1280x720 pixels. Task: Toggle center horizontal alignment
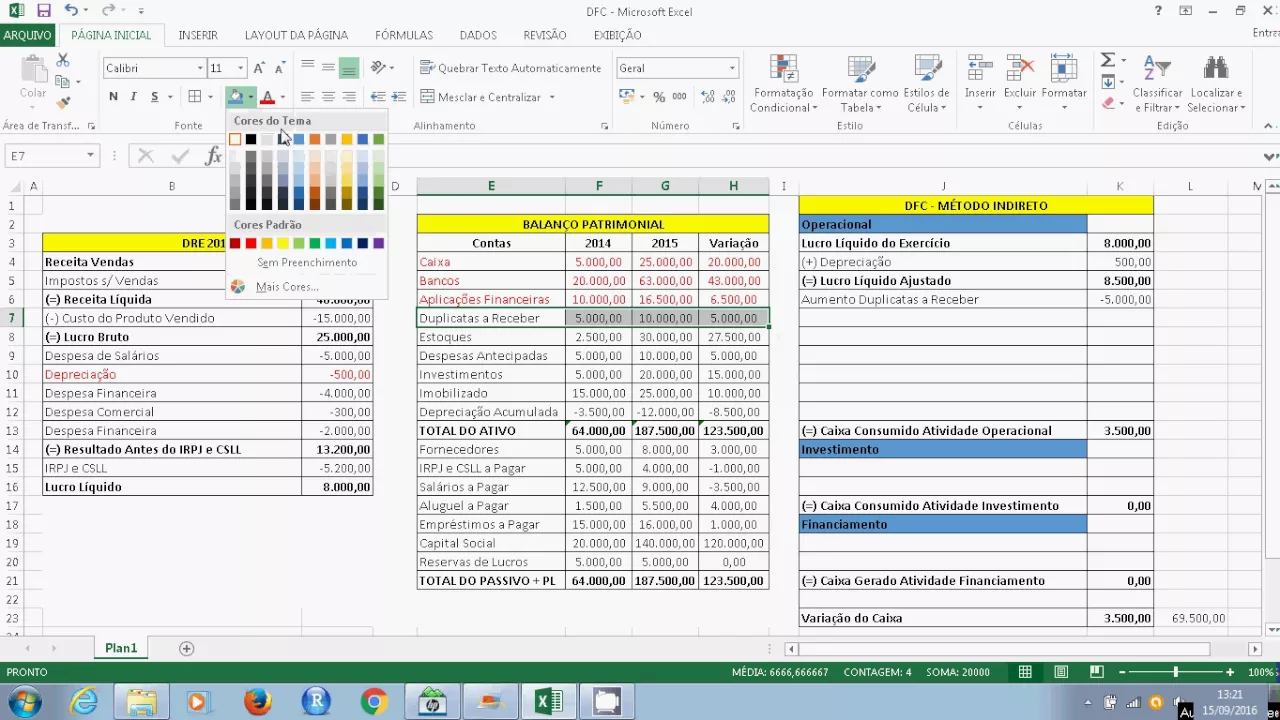coord(328,97)
